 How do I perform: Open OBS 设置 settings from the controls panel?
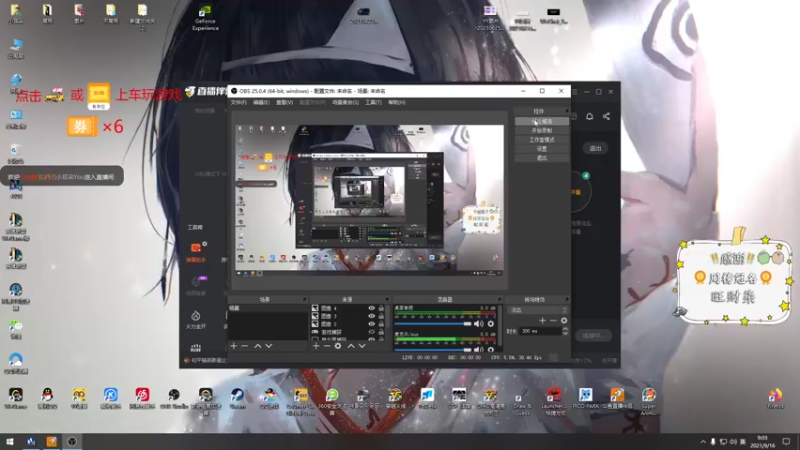(542, 149)
